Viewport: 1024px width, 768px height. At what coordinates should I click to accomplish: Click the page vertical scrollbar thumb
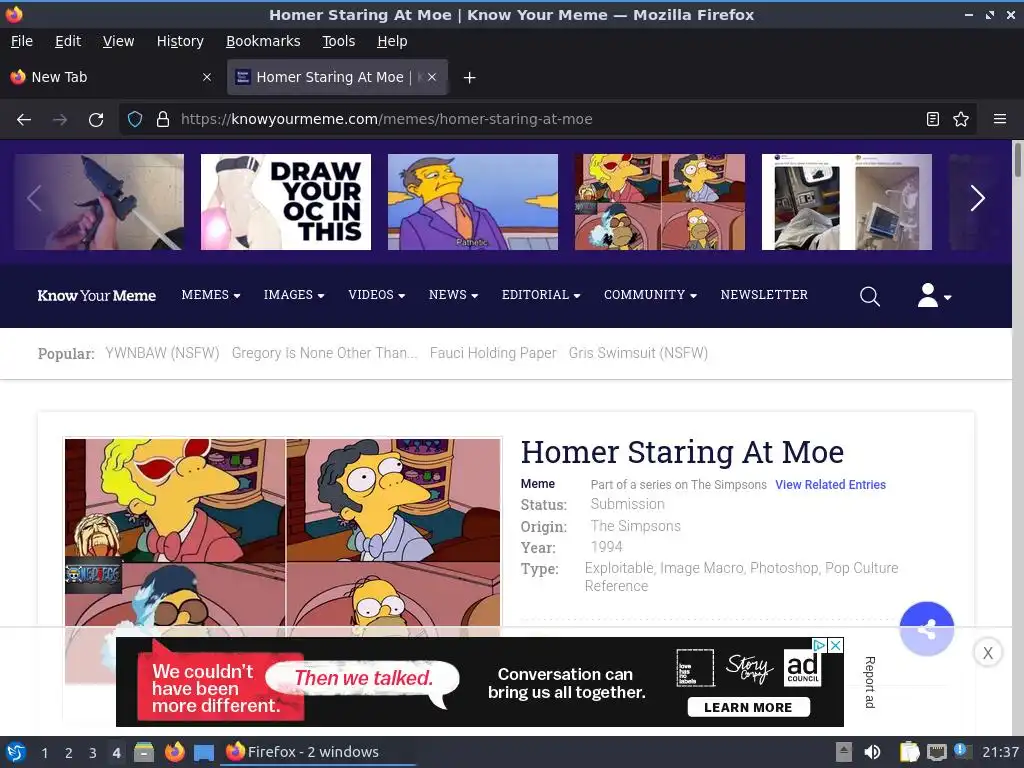[1017, 158]
